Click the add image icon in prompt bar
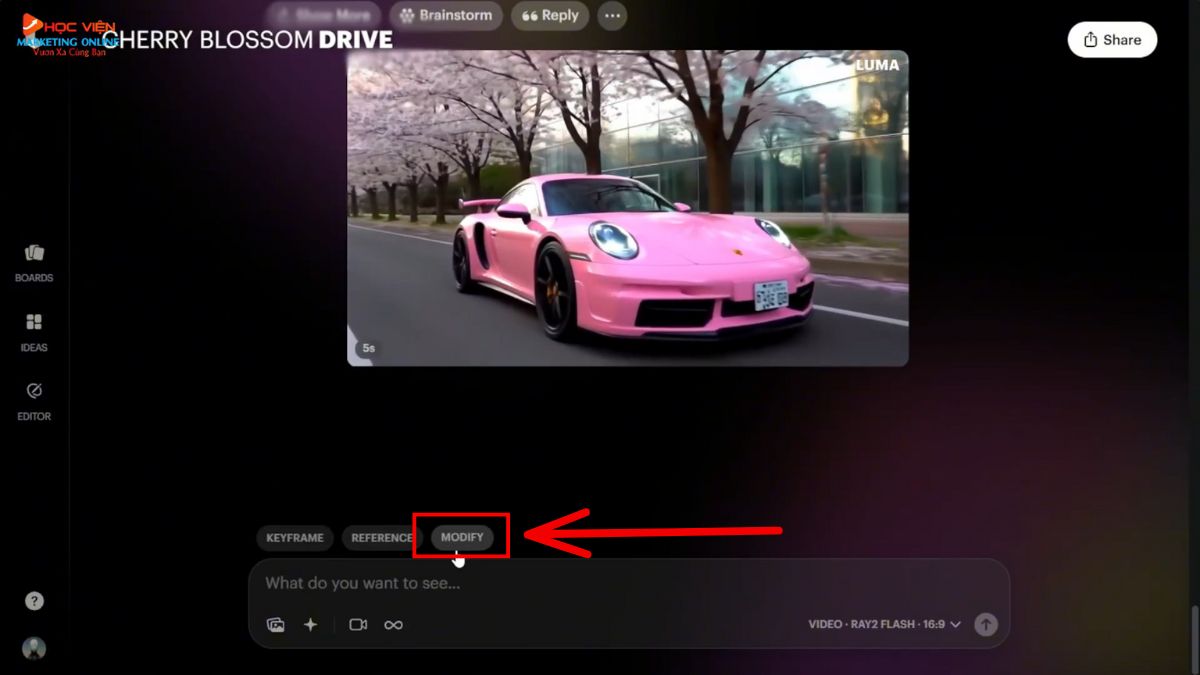Viewport: 1200px width, 675px height. (276, 625)
